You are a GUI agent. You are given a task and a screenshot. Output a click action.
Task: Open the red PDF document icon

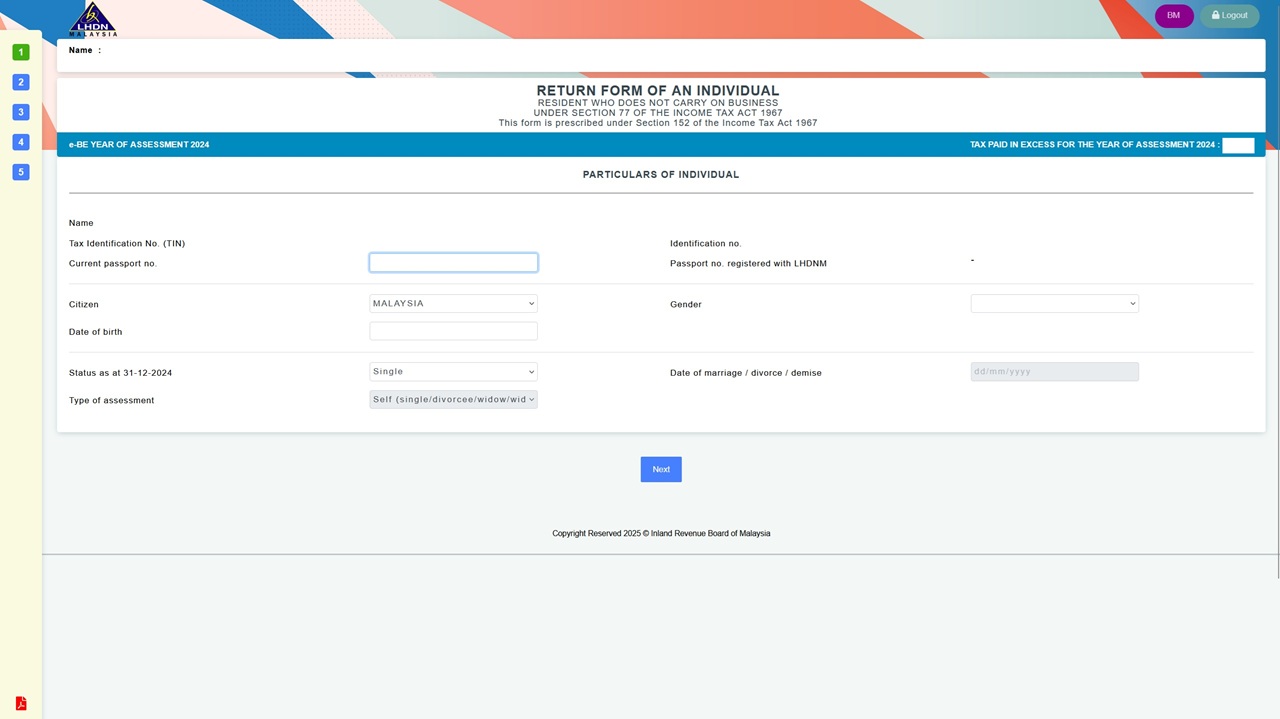21,704
